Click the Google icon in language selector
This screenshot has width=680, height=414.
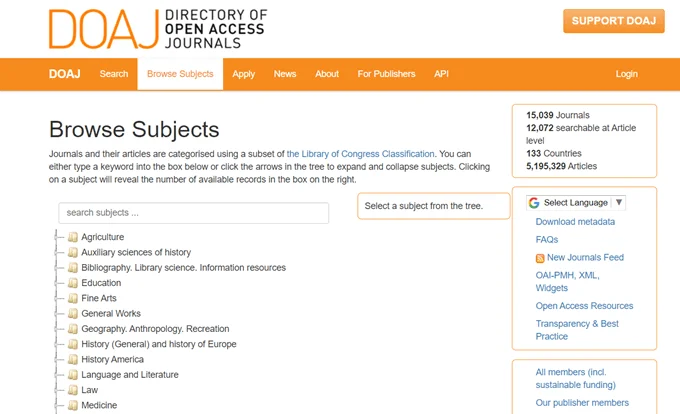click(534, 203)
